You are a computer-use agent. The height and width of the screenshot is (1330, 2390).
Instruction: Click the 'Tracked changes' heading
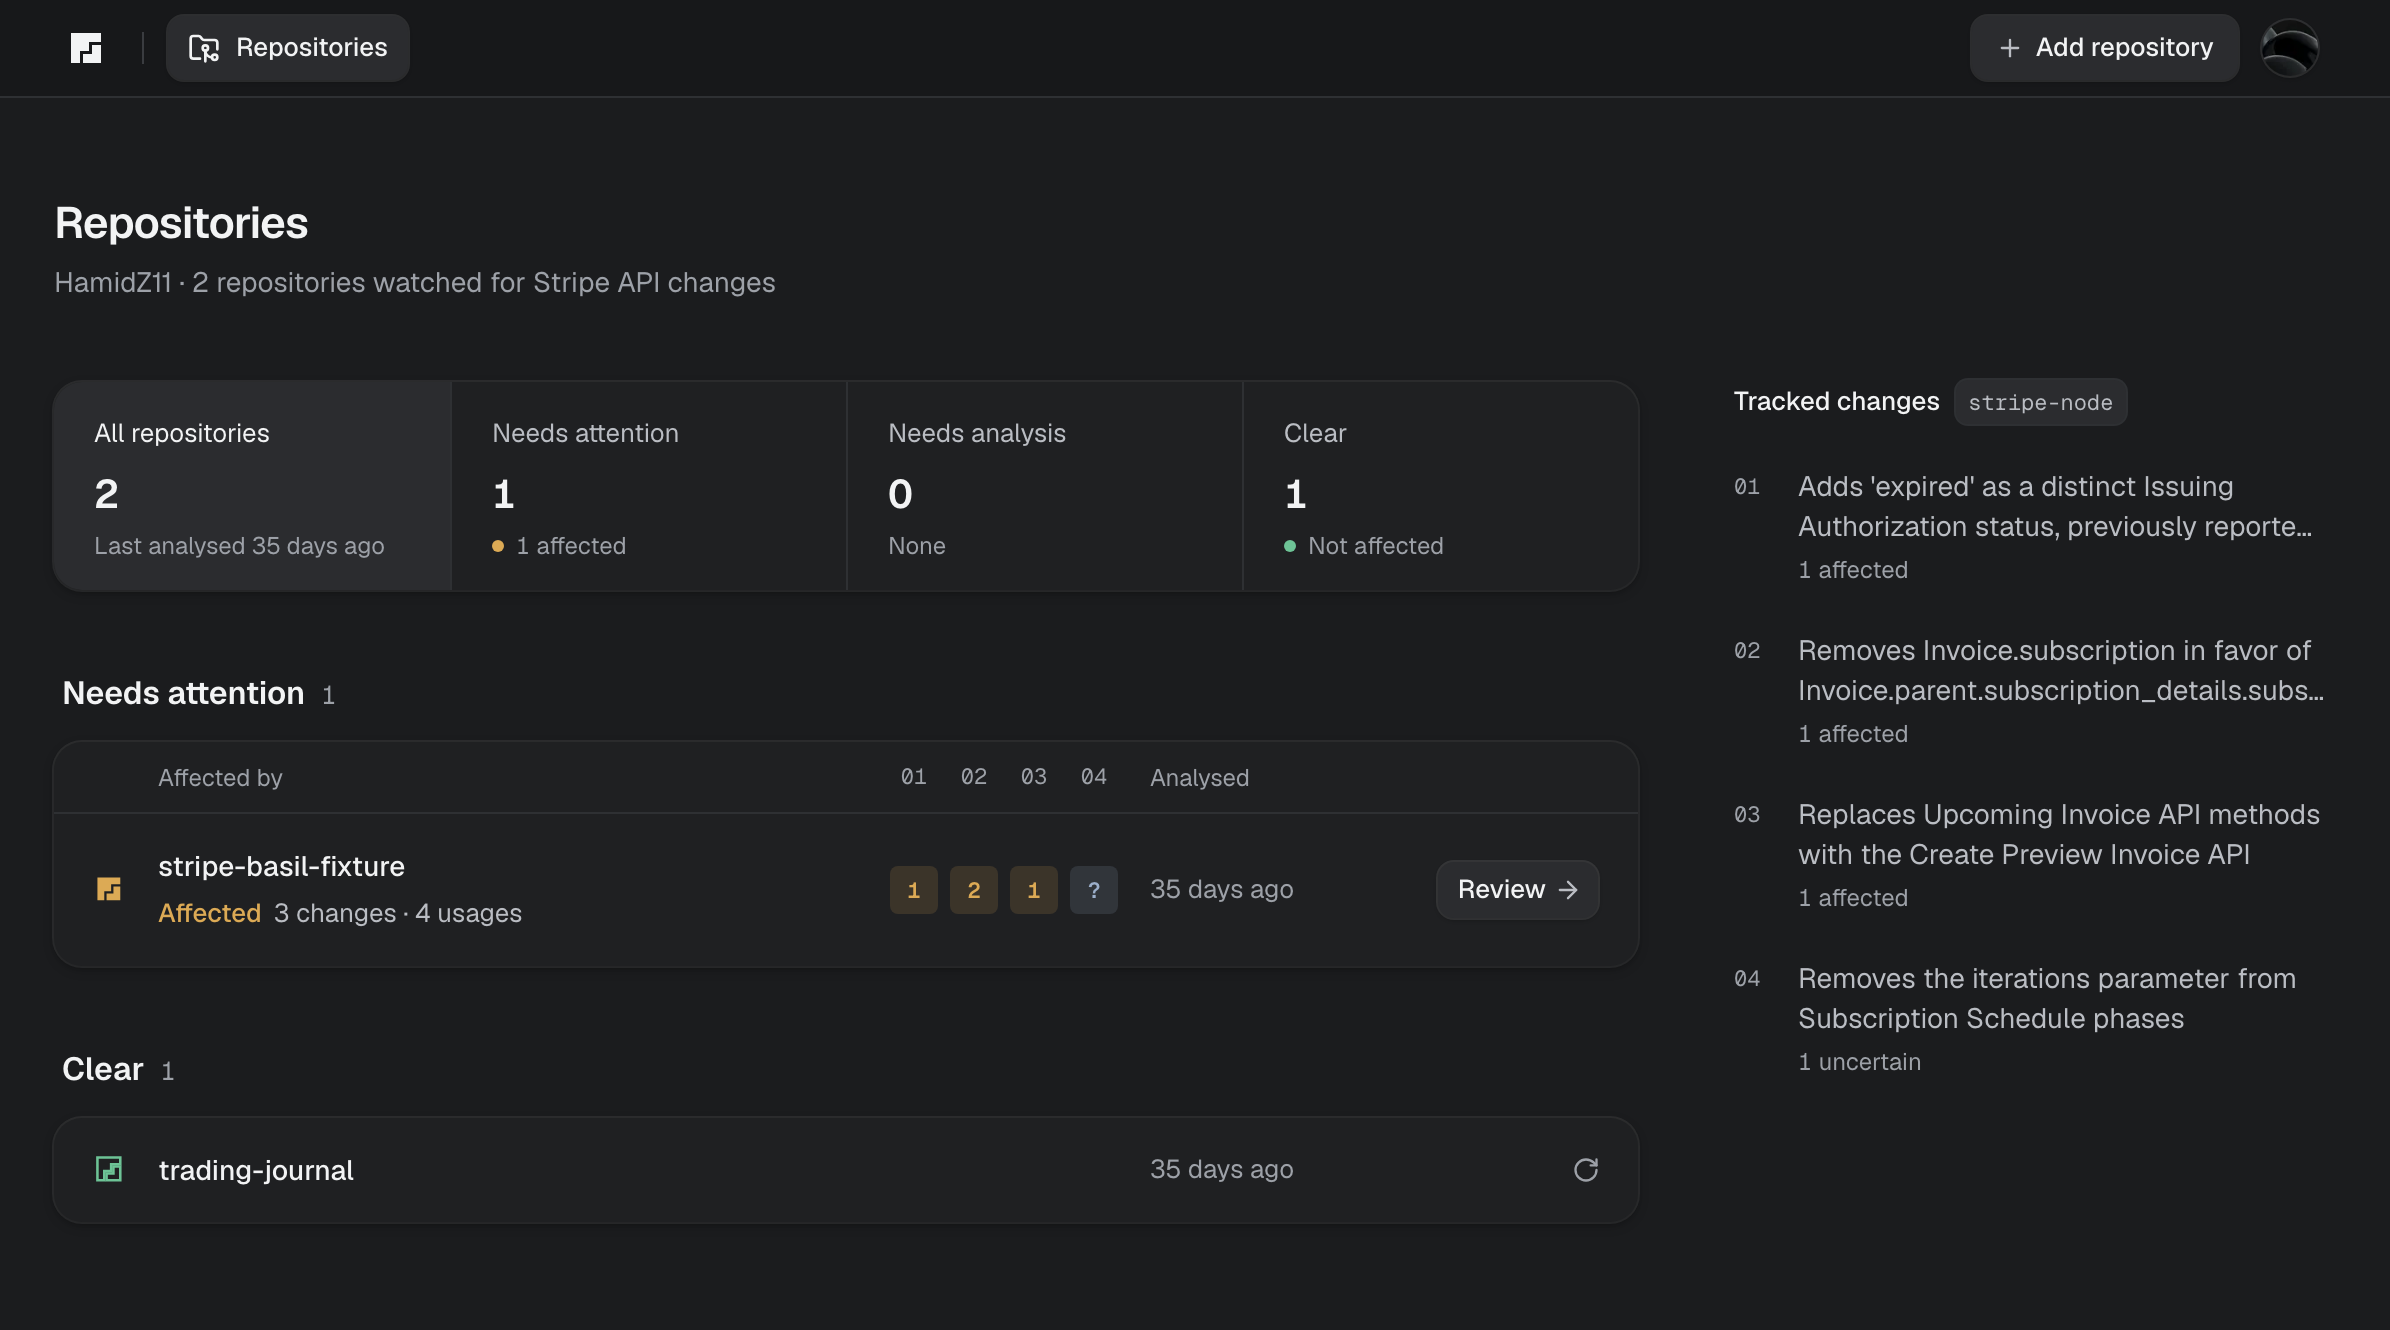1836,401
